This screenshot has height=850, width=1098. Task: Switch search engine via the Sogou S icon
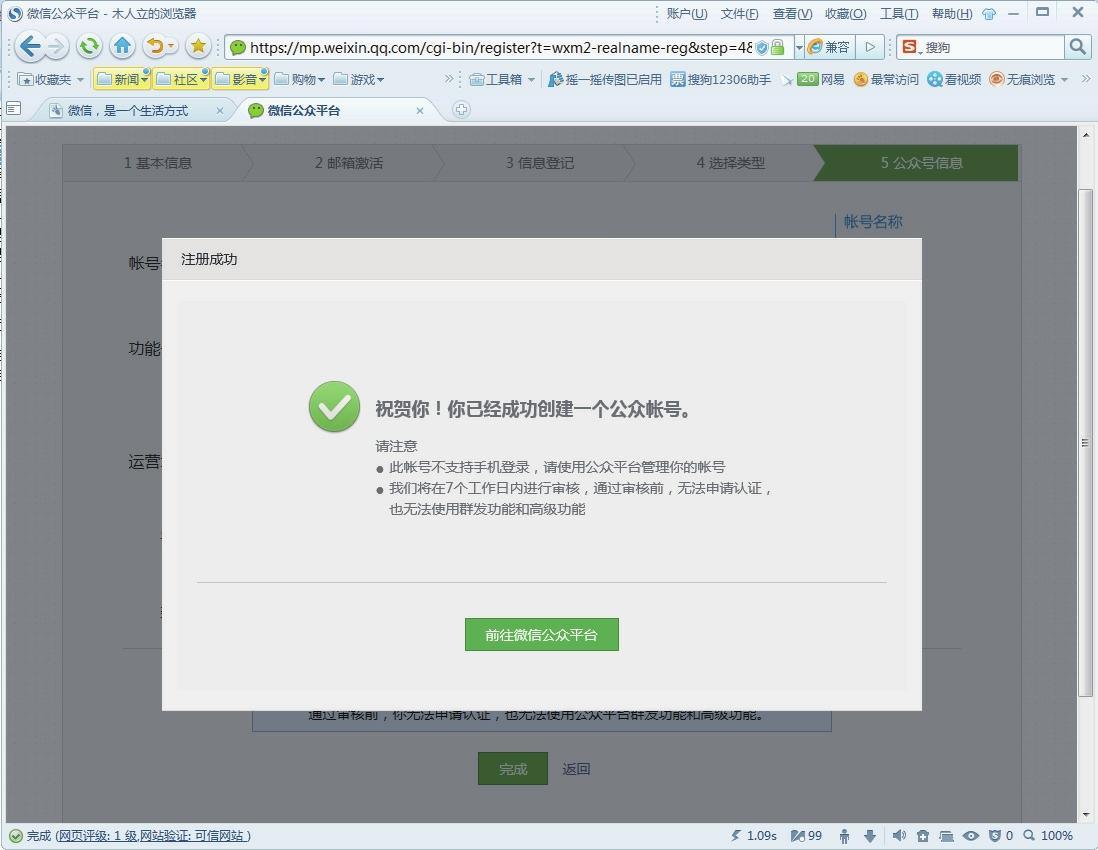pyautogui.click(x=910, y=47)
